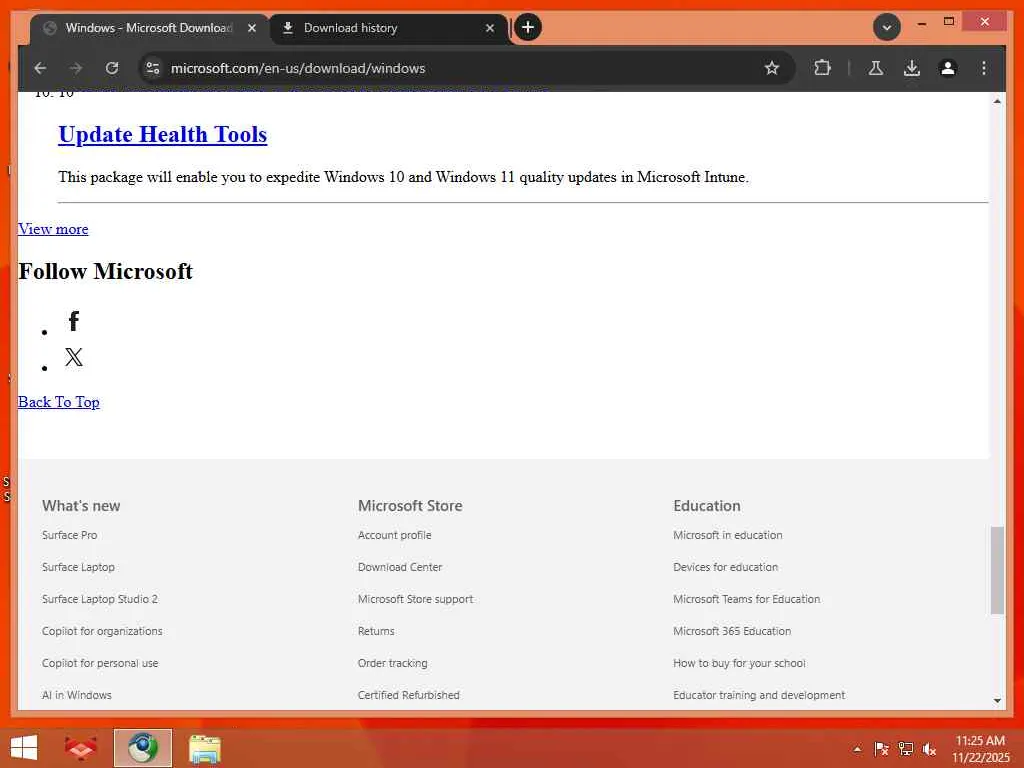Viewport: 1024px width, 768px height.
Task: Expand the tab search dropdown arrow
Action: [x=887, y=27]
